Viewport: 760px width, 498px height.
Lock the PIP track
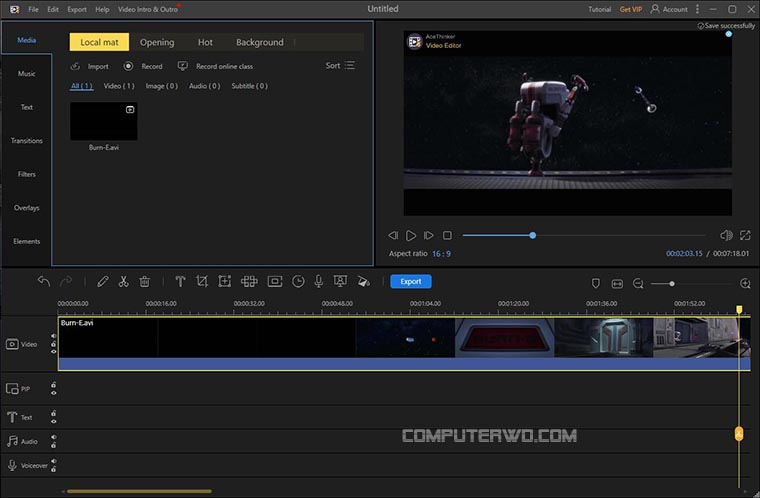click(x=54, y=385)
